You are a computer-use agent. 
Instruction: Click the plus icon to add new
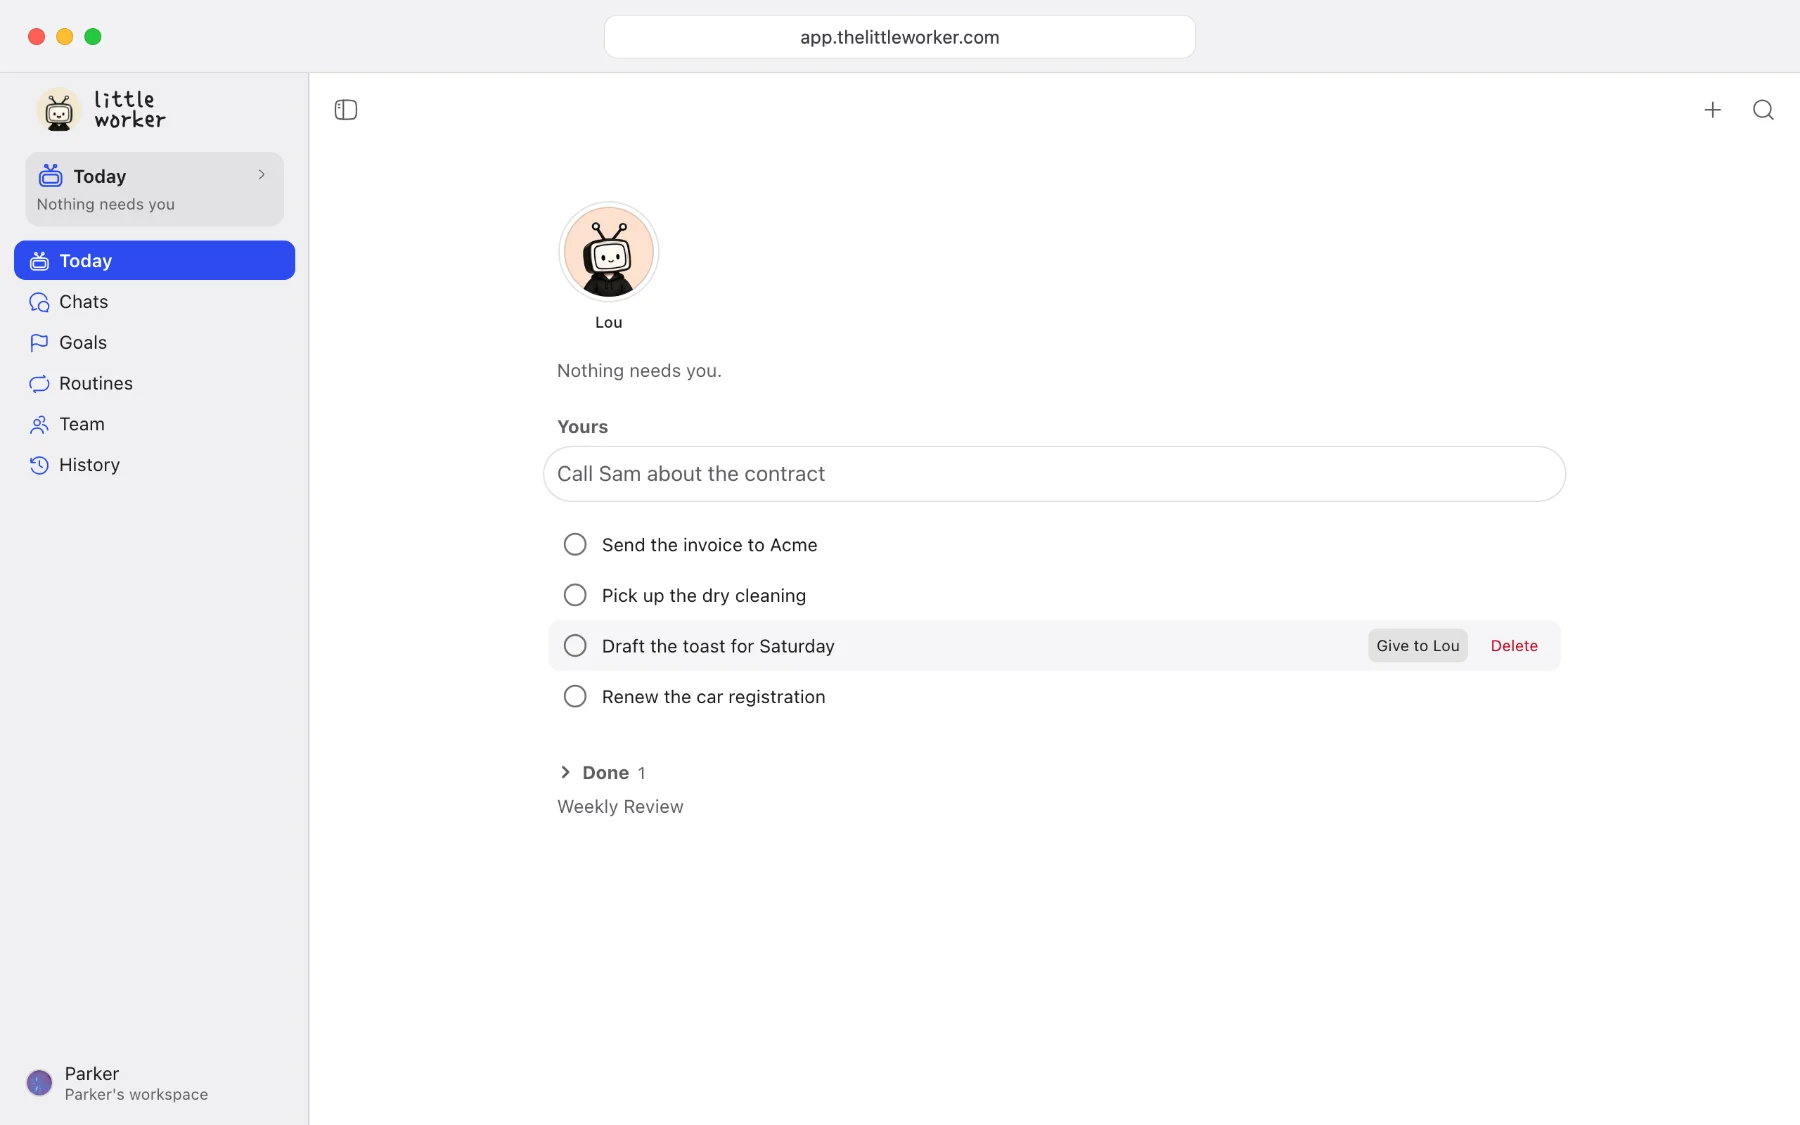(x=1713, y=110)
